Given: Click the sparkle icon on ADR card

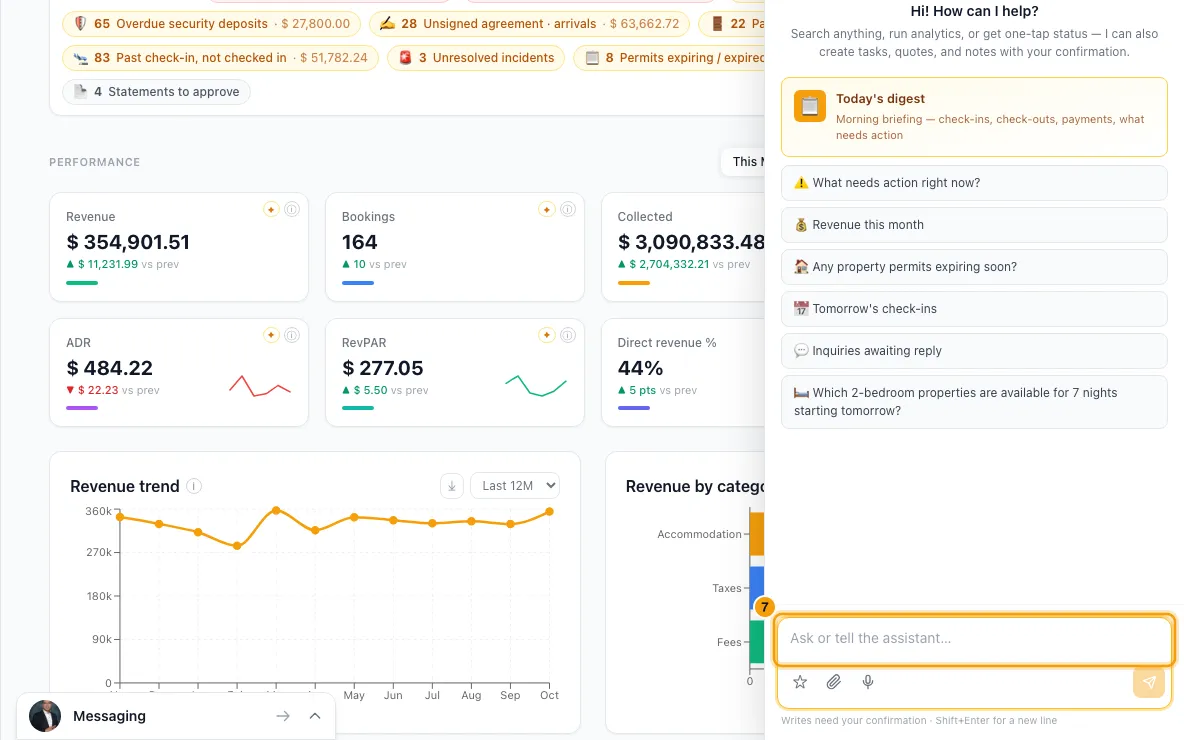Looking at the screenshot, I should click(x=271, y=335).
